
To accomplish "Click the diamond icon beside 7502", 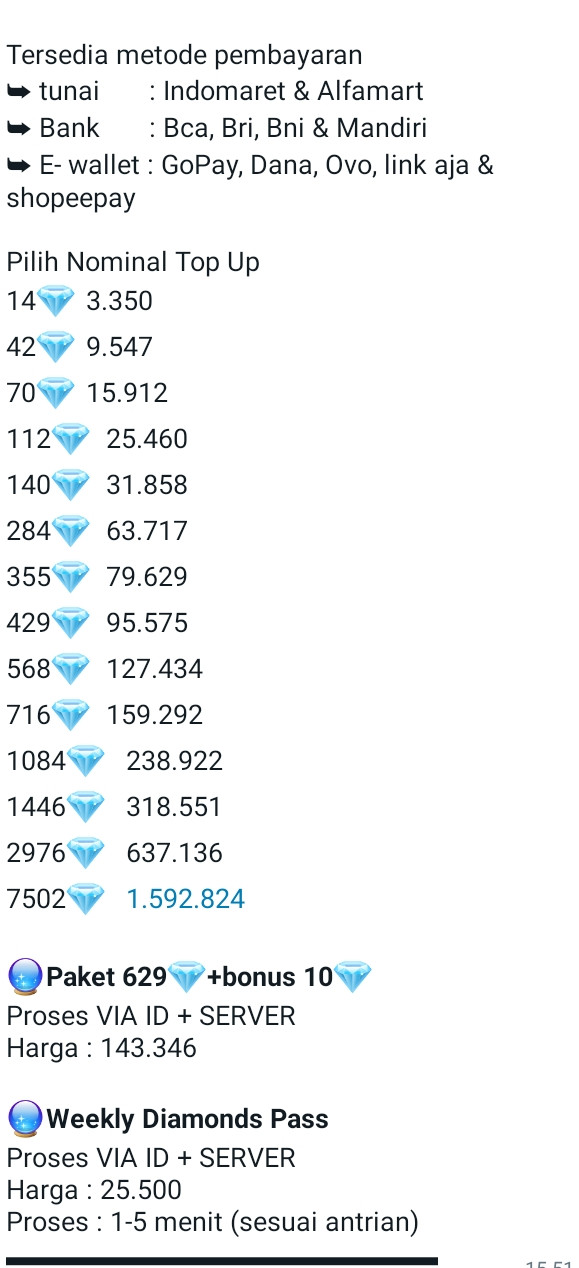I will tap(85, 899).
